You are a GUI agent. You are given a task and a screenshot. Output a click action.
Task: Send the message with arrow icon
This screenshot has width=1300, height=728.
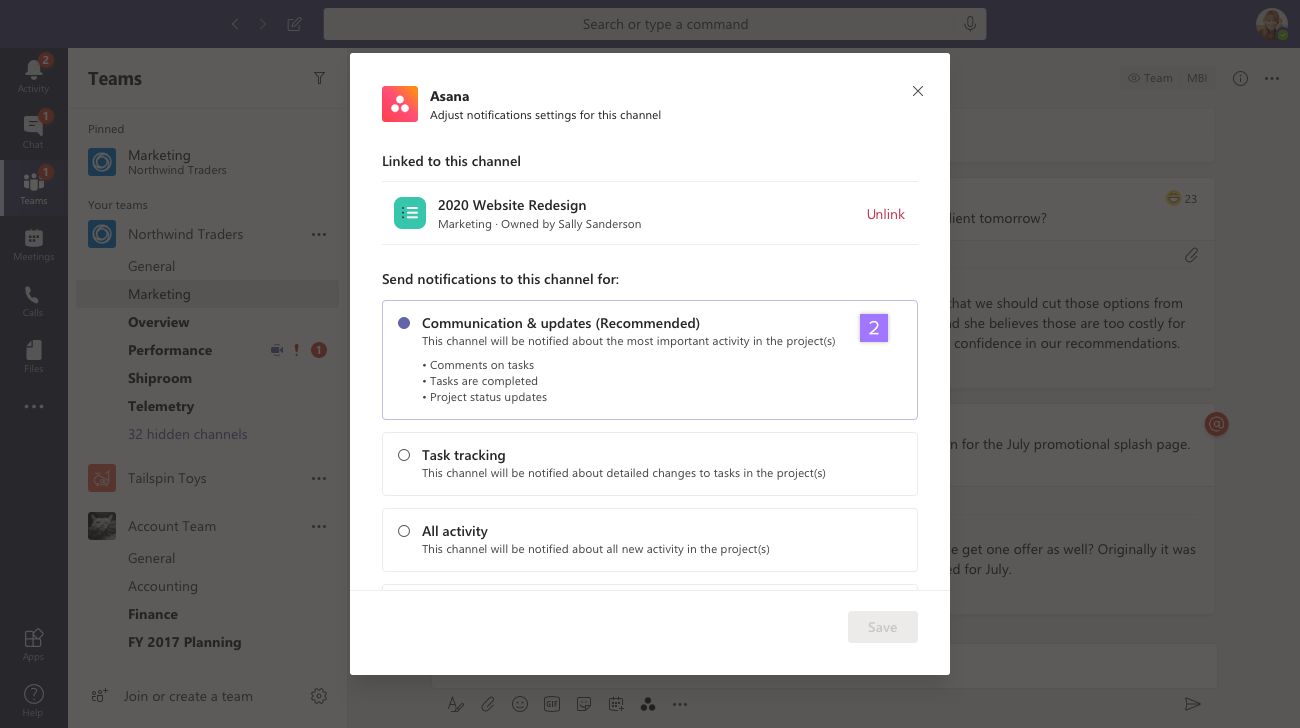[x=1192, y=704]
